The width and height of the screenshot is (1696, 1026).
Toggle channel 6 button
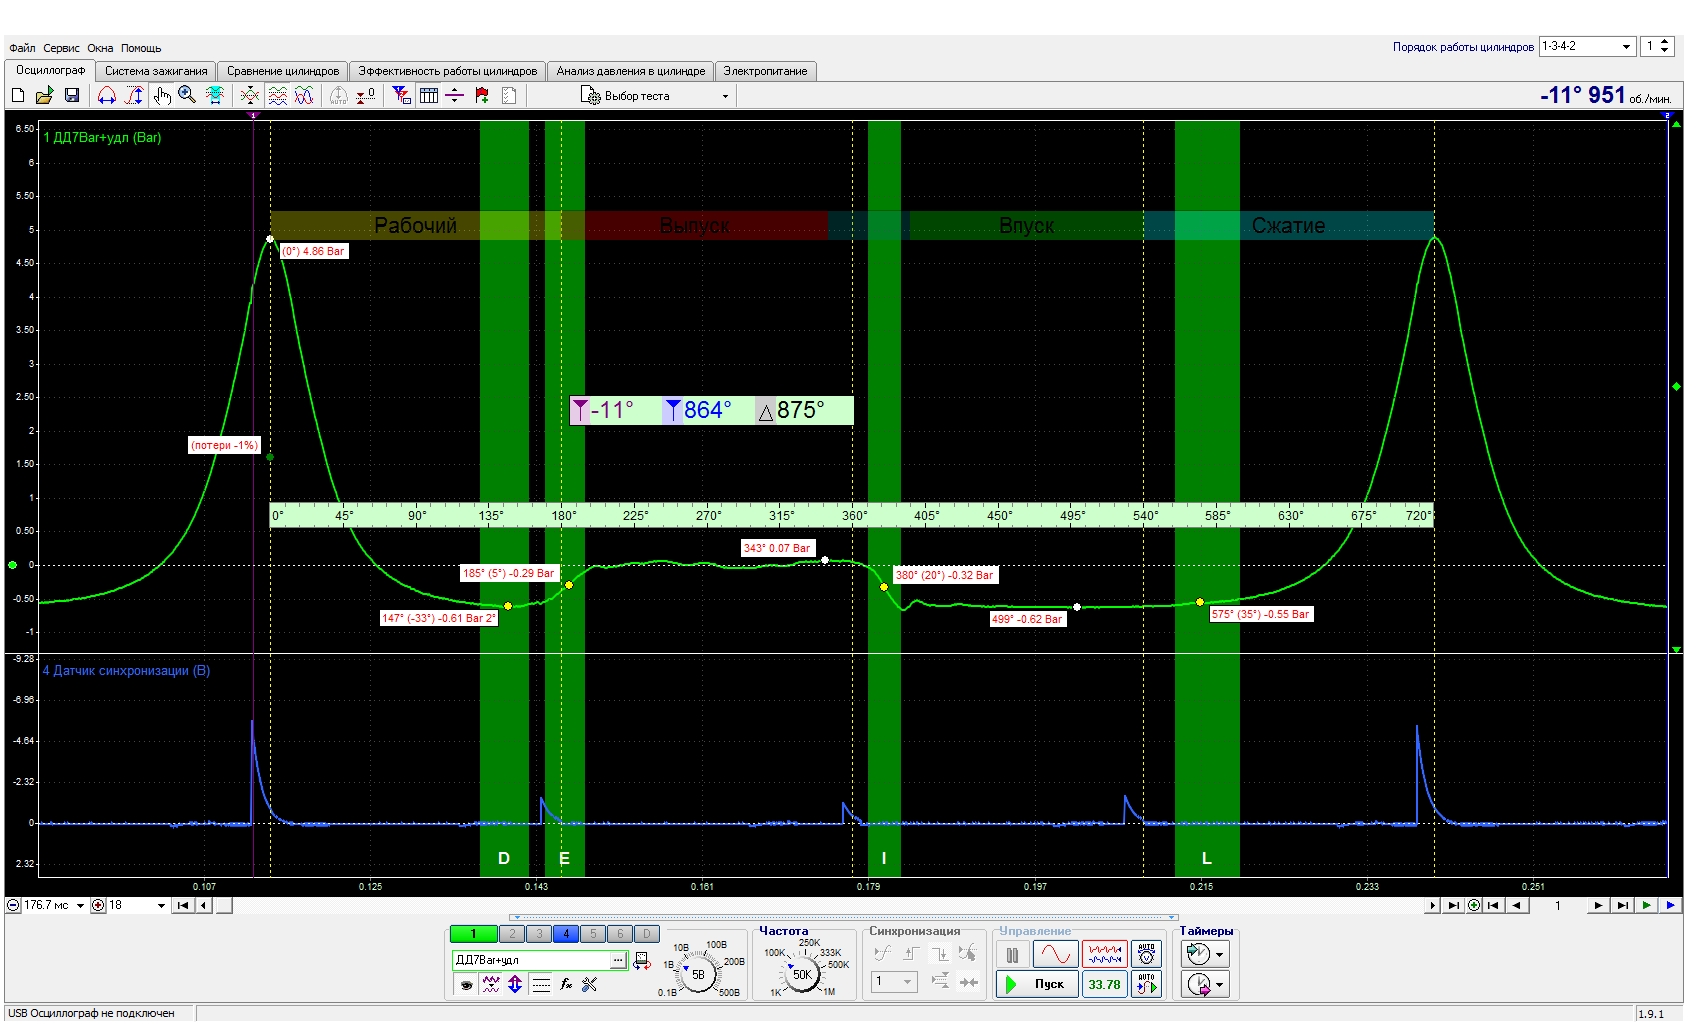click(620, 934)
